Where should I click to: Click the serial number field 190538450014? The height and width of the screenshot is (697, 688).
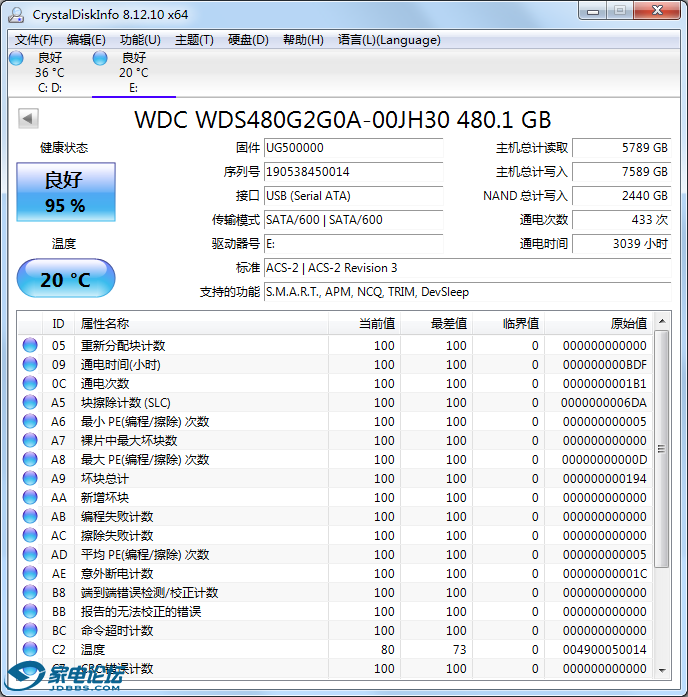coord(353,172)
